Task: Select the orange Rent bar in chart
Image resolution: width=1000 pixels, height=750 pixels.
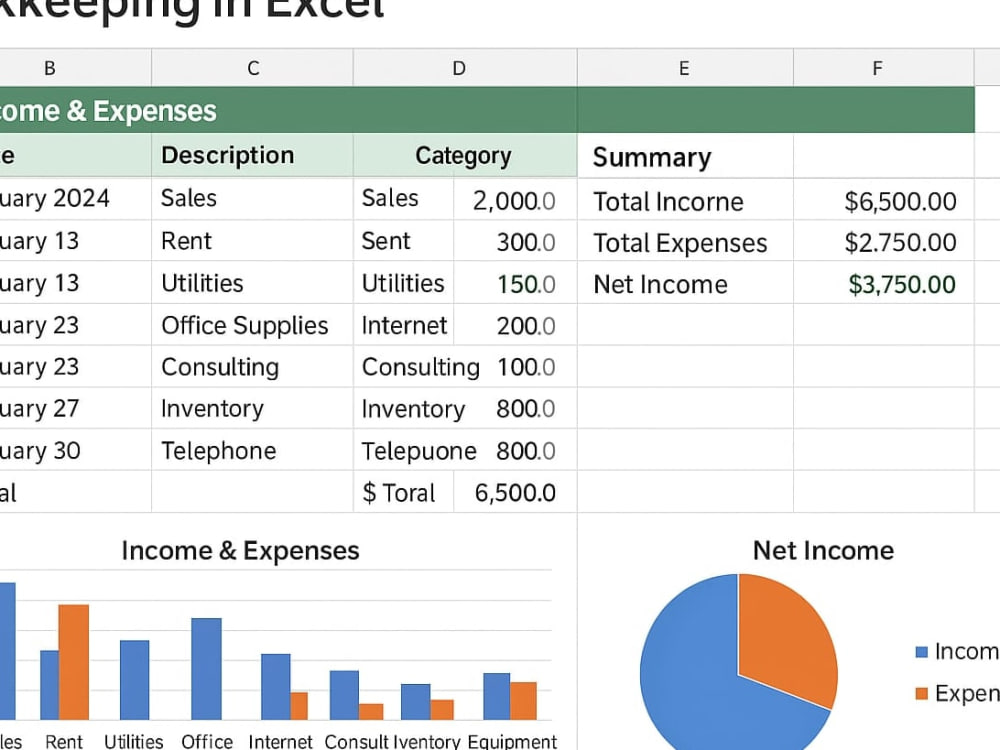Action: point(73,662)
